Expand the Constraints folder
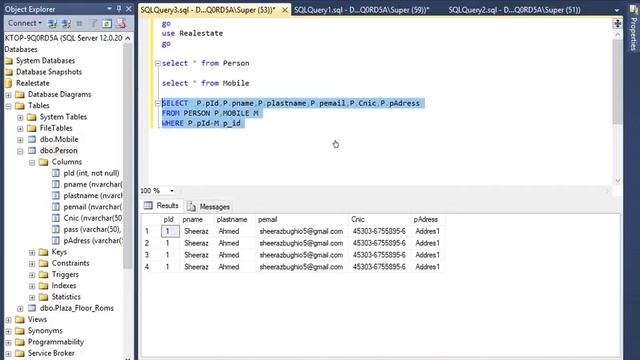The width and height of the screenshot is (640, 360). pos(32,264)
